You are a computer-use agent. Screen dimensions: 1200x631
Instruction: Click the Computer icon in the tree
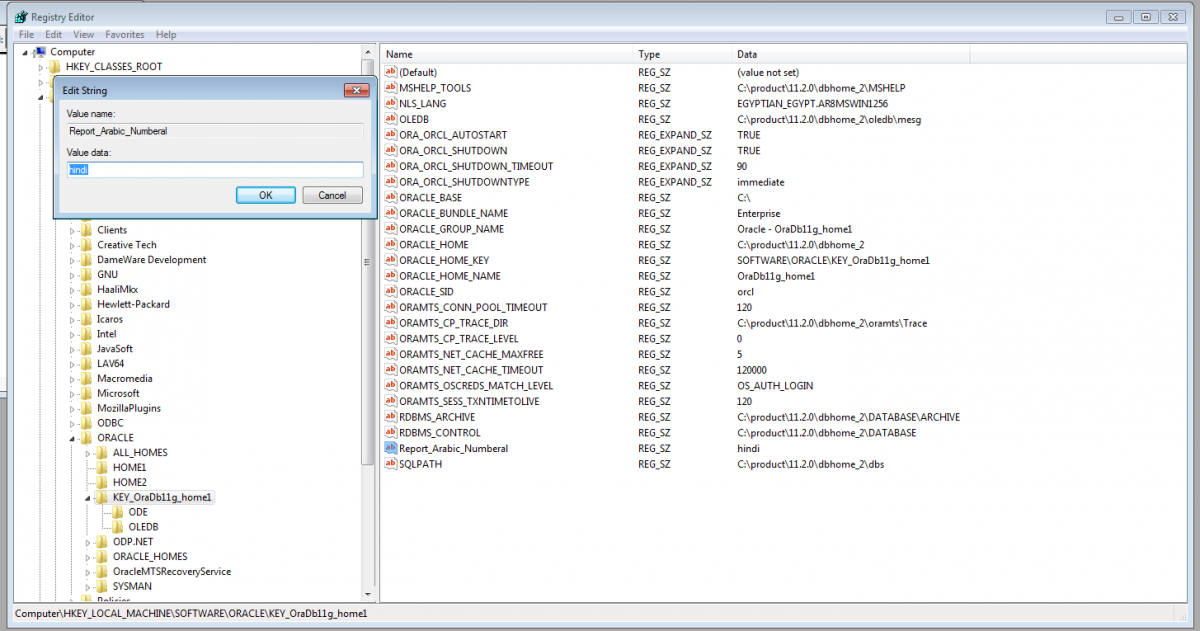(40, 52)
